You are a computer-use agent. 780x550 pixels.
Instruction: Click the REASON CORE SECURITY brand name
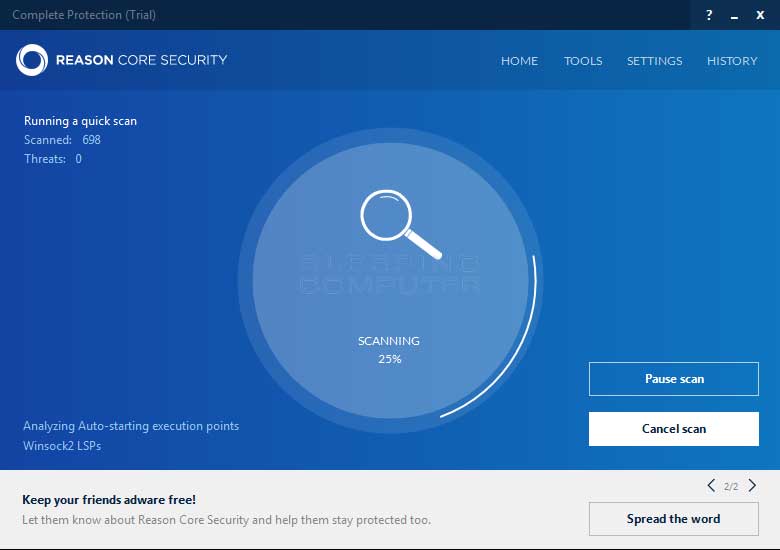tap(141, 60)
